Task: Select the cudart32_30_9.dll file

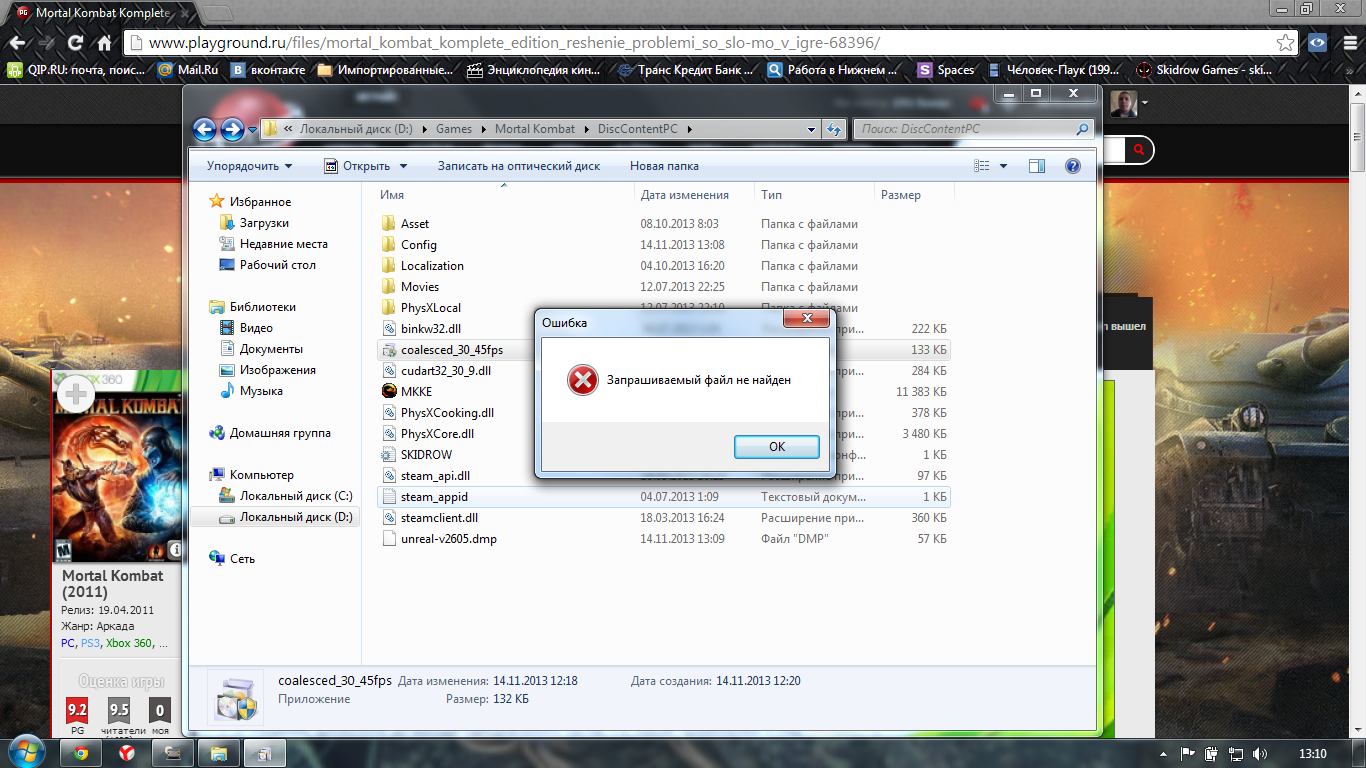Action: pyautogui.click(x=445, y=371)
